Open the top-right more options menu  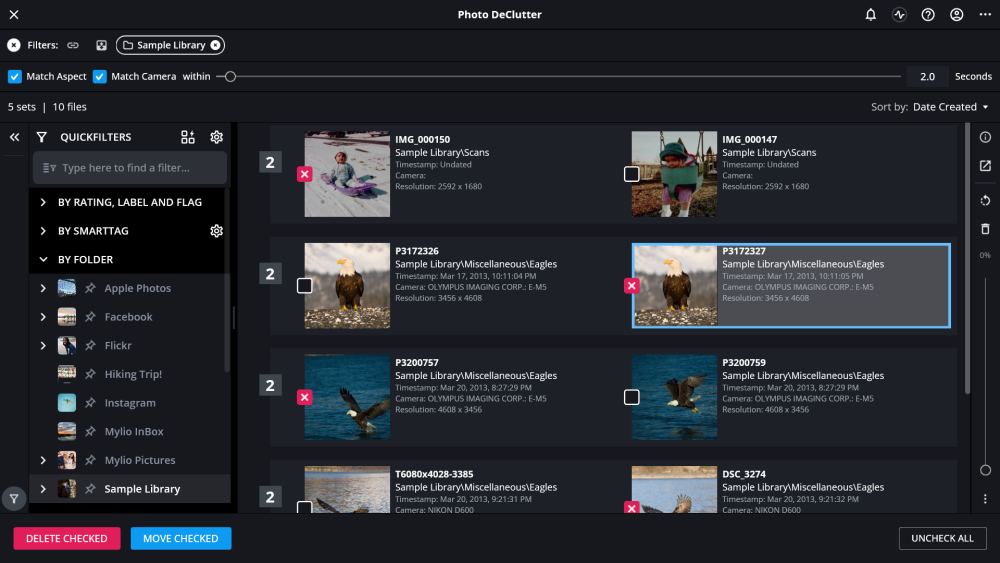[985, 15]
